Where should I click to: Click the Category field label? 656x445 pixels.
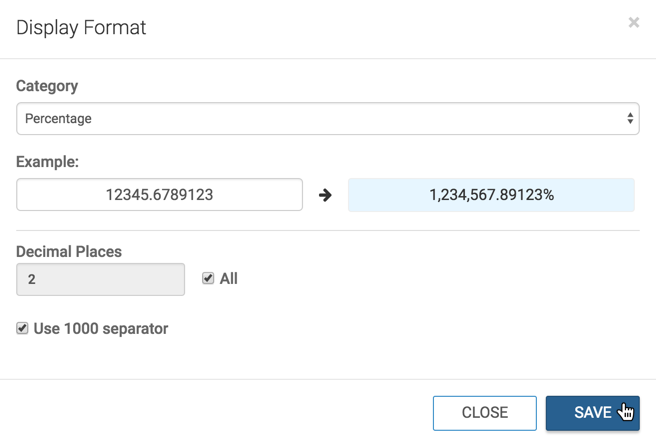coord(47,86)
